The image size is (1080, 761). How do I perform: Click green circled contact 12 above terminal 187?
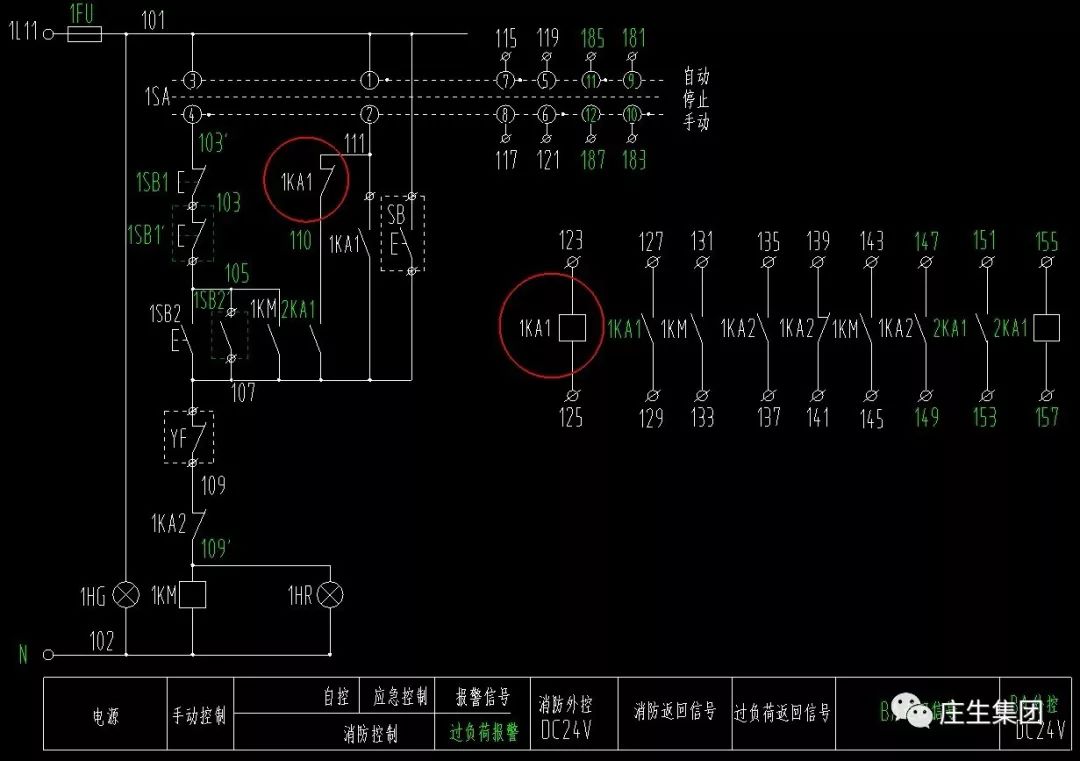pyautogui.click(x=591, y=114)
